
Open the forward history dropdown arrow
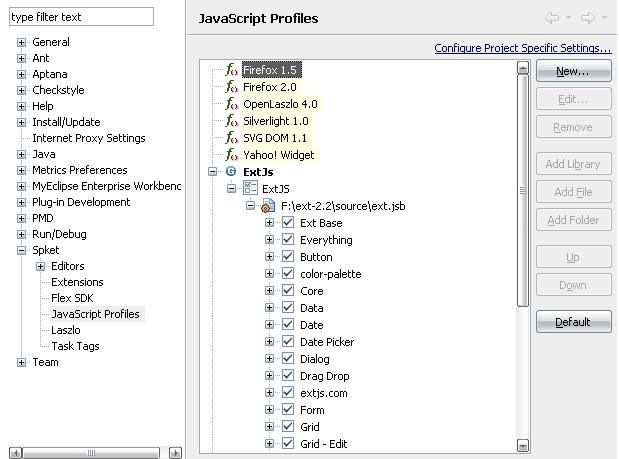604,17
